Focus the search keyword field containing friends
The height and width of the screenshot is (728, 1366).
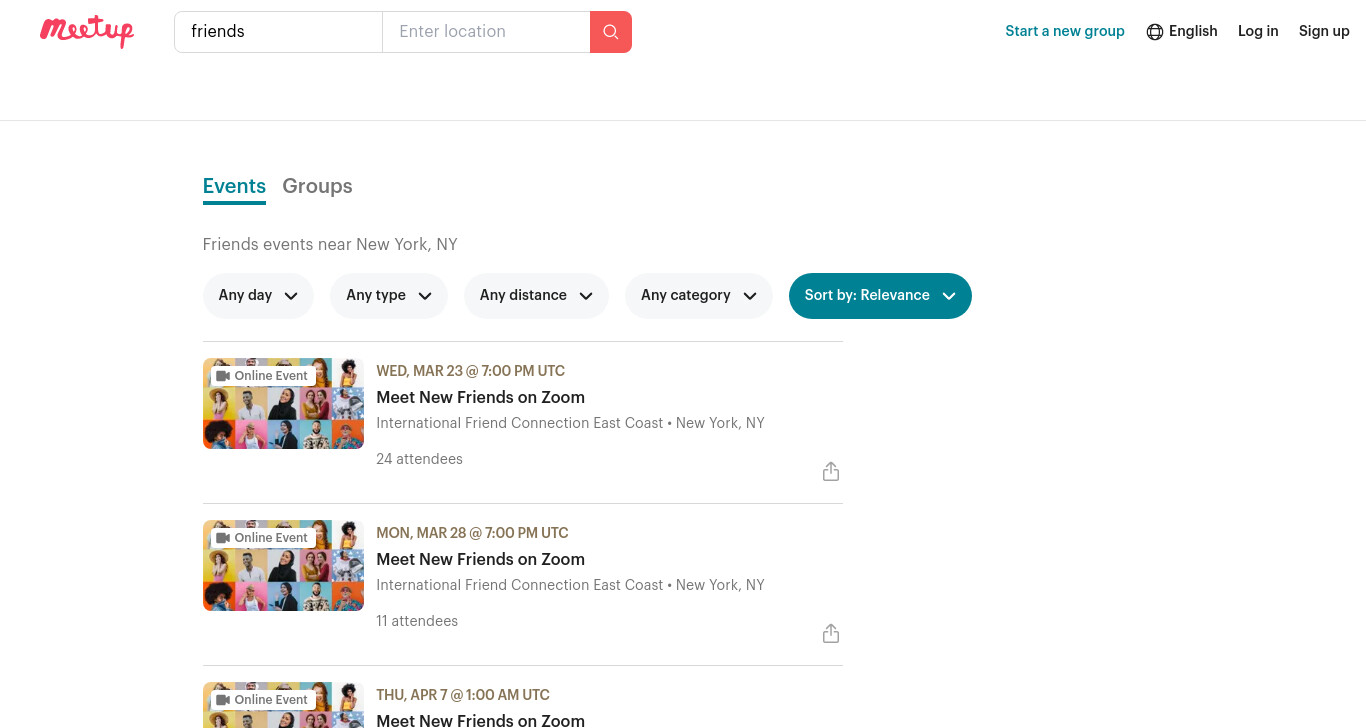278,32
